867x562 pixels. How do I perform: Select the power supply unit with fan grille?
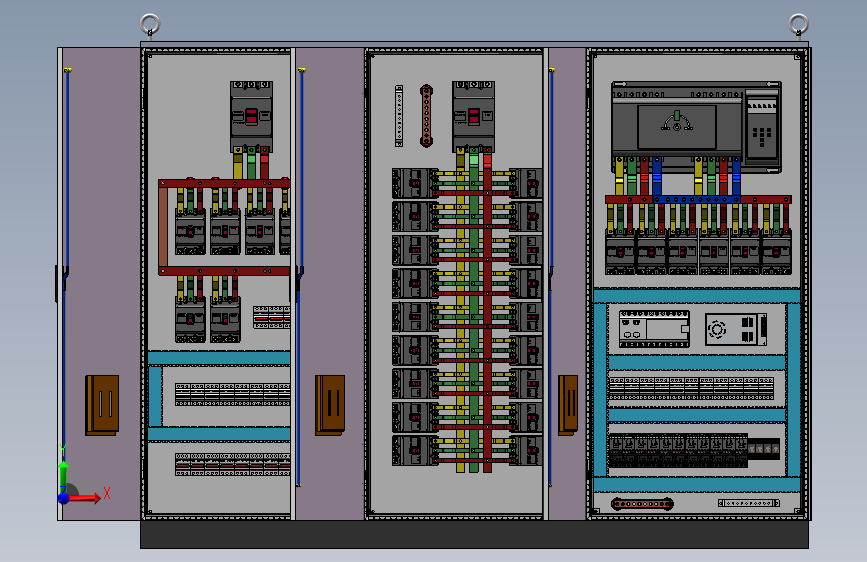[736, 329]
